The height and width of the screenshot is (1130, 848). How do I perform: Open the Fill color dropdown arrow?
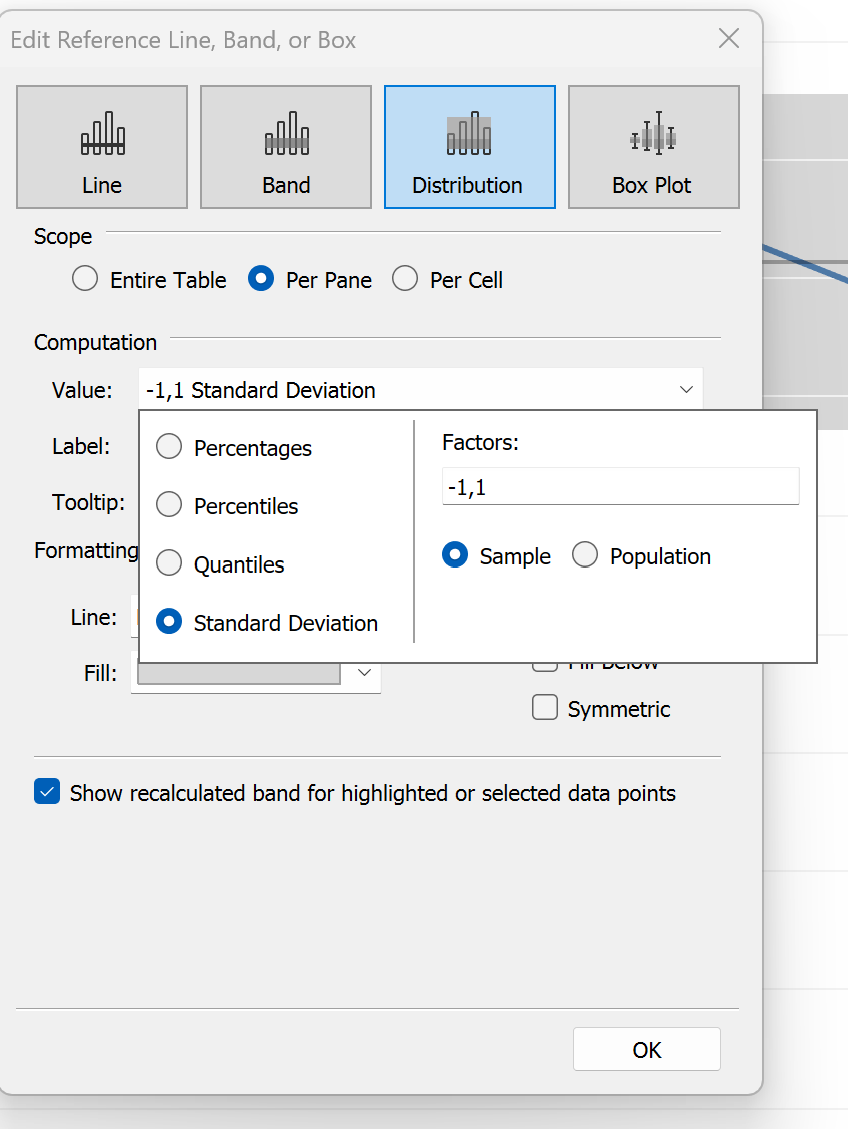364,673
